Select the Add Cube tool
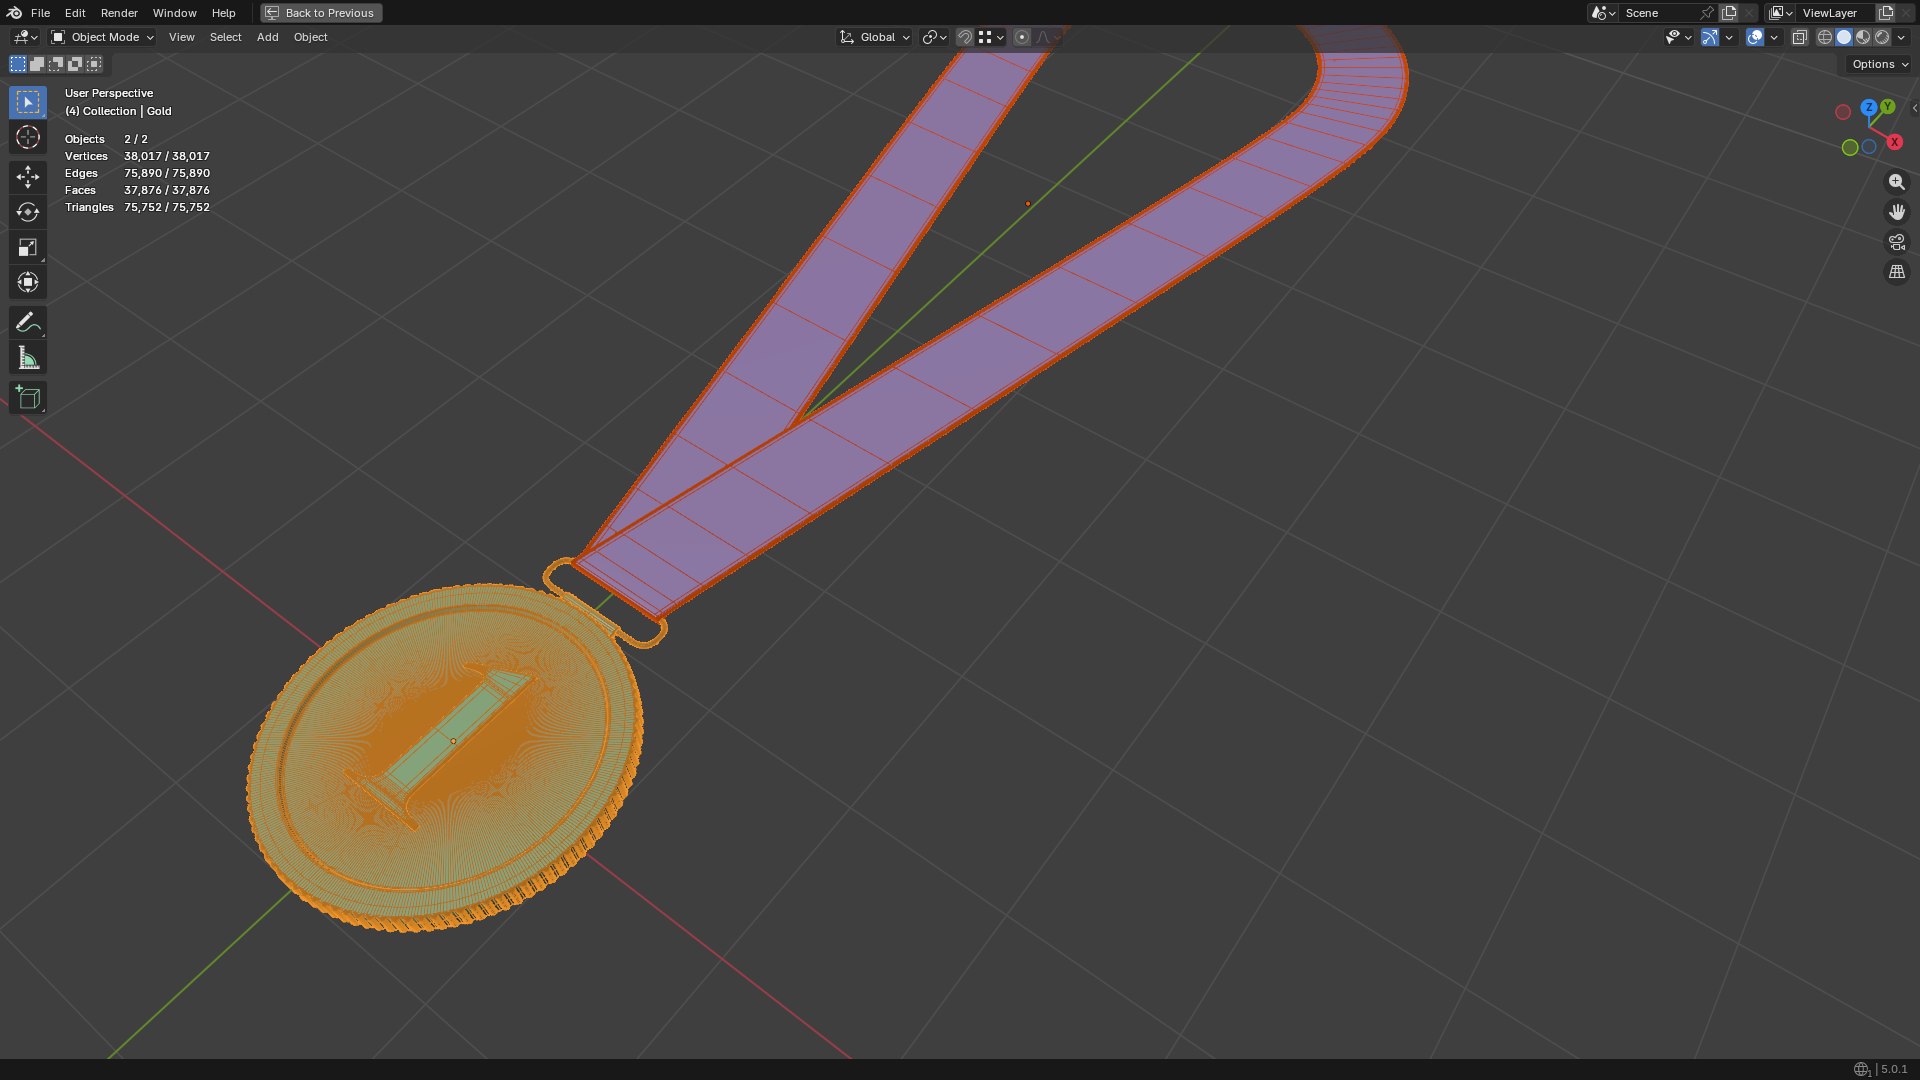The image size is (1920, 1080). (x=28, y=397)
